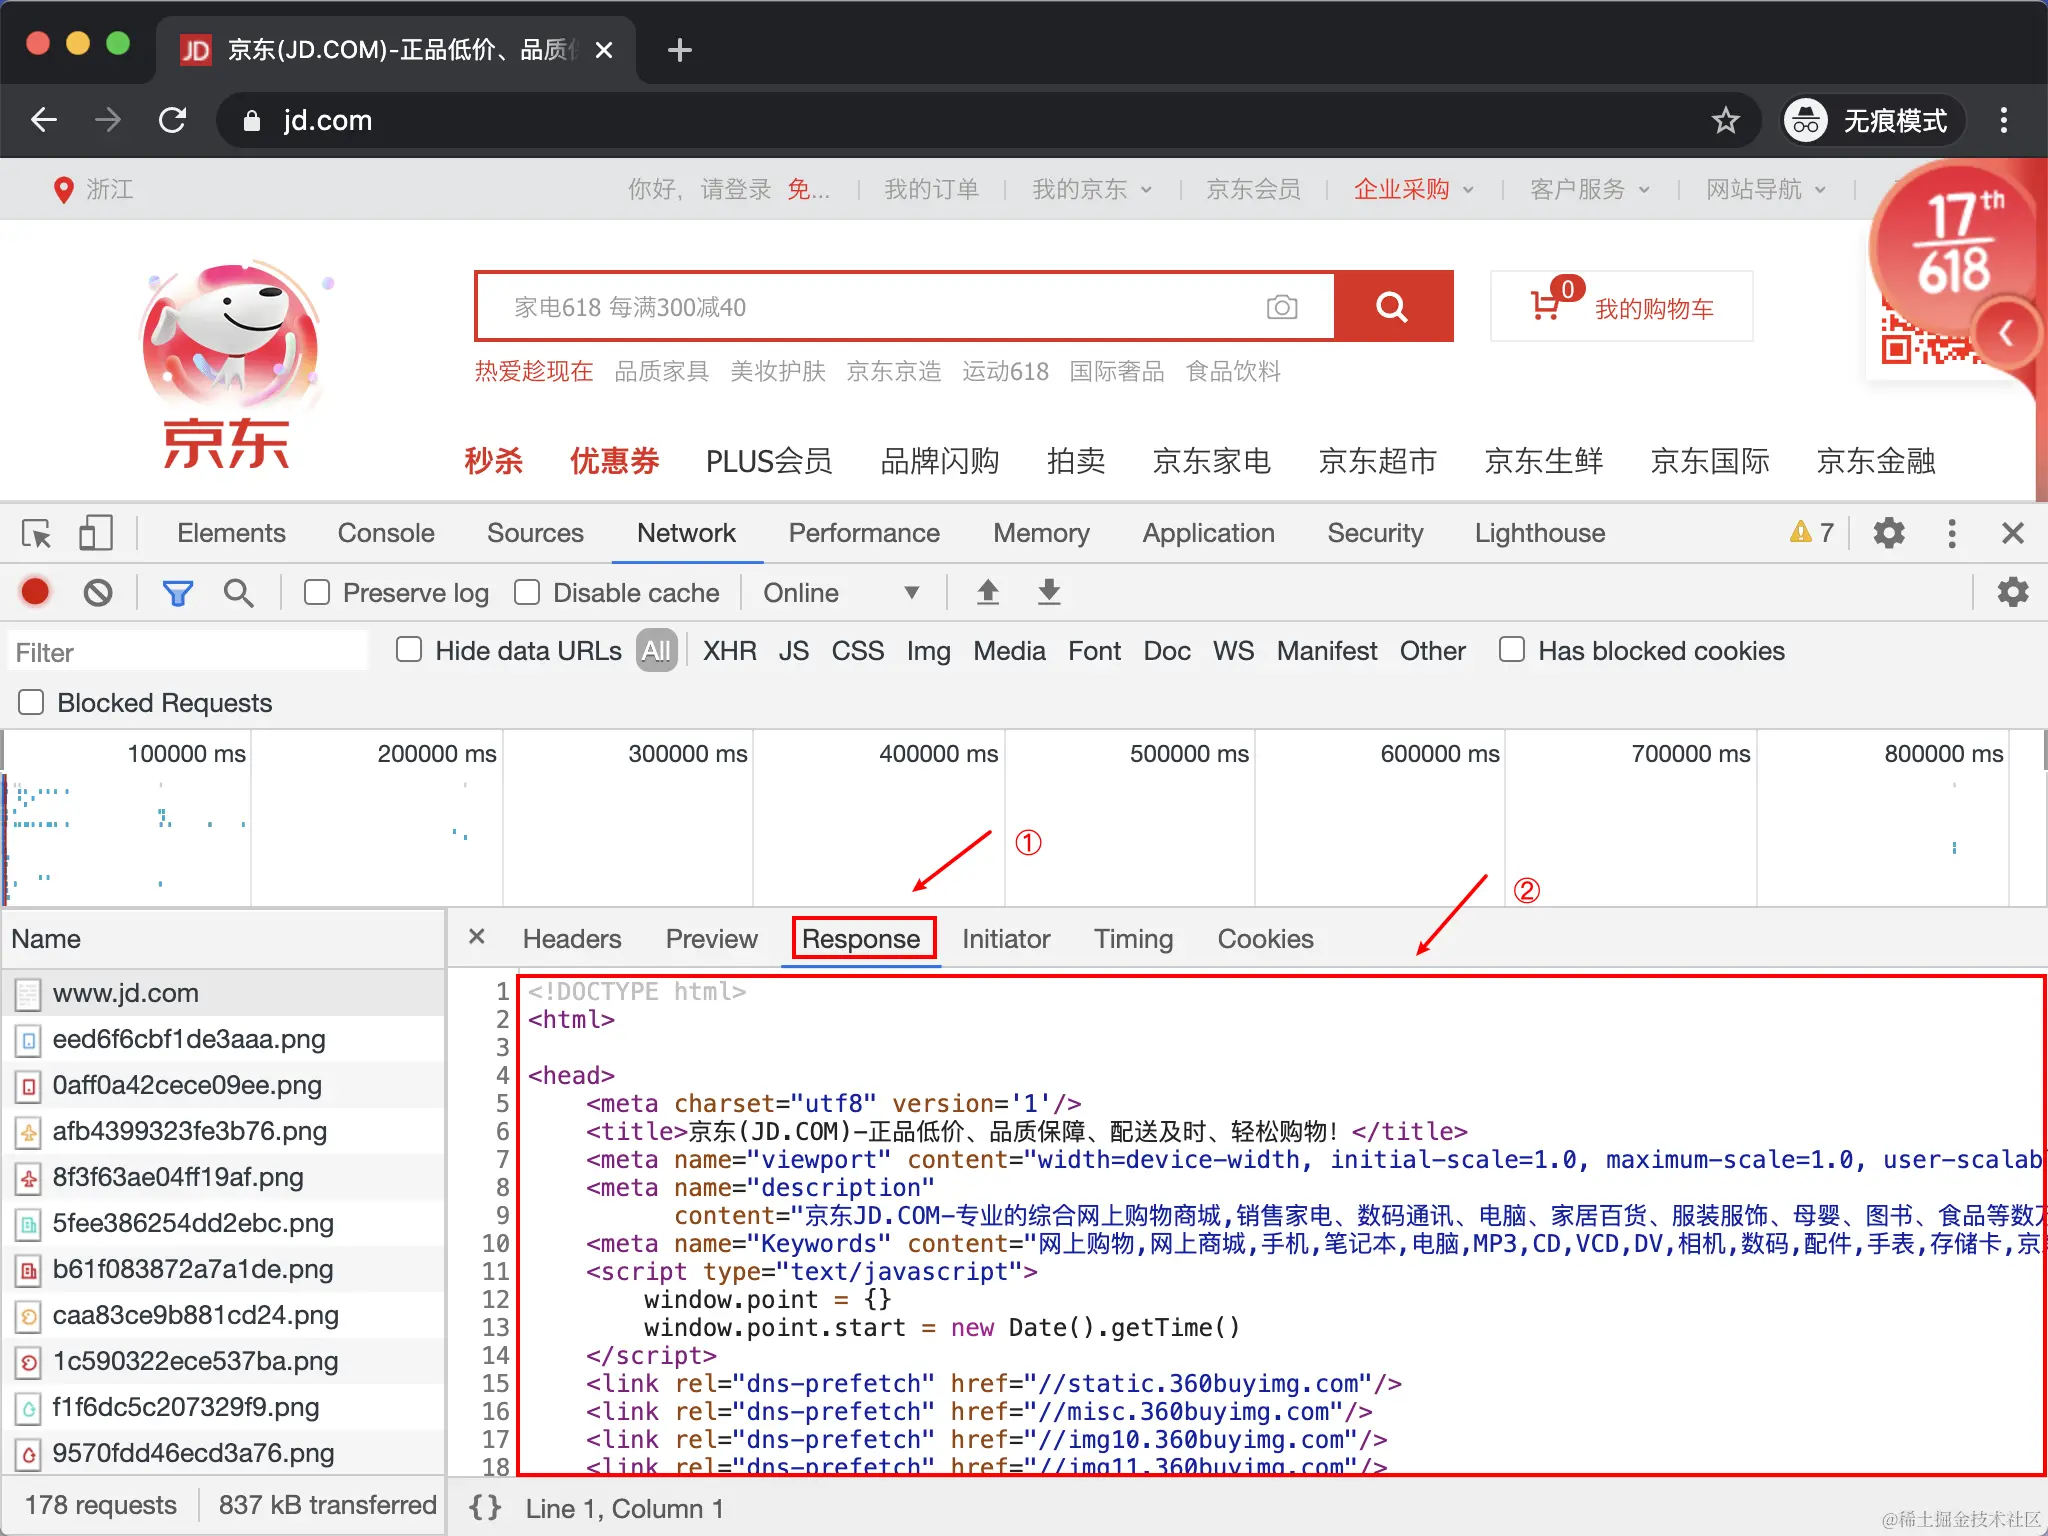Expand the 网站导航 site navigation dropdown
The height and width of the screenshot is (1536, 2048).
pyautogui.click(x=1765, y=189)
